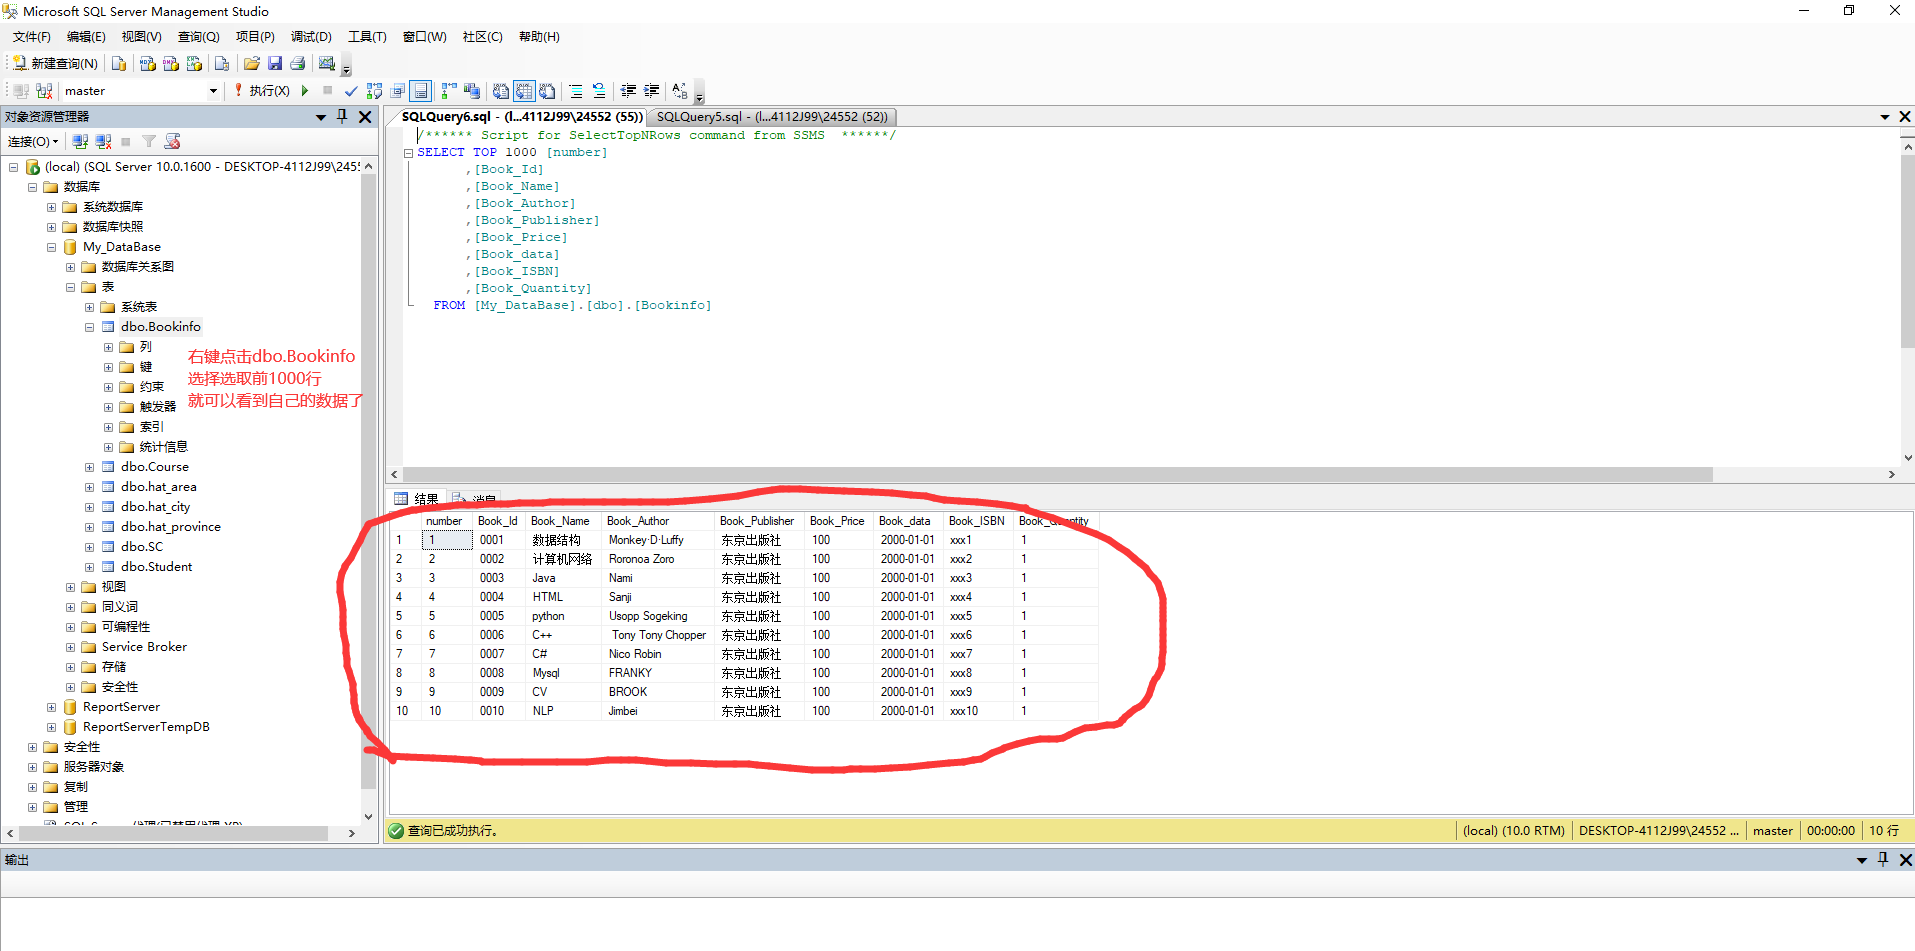Open the 连接(O) connect dropdown
This screenshot has height=951, width=1915.
pos(33,142)
